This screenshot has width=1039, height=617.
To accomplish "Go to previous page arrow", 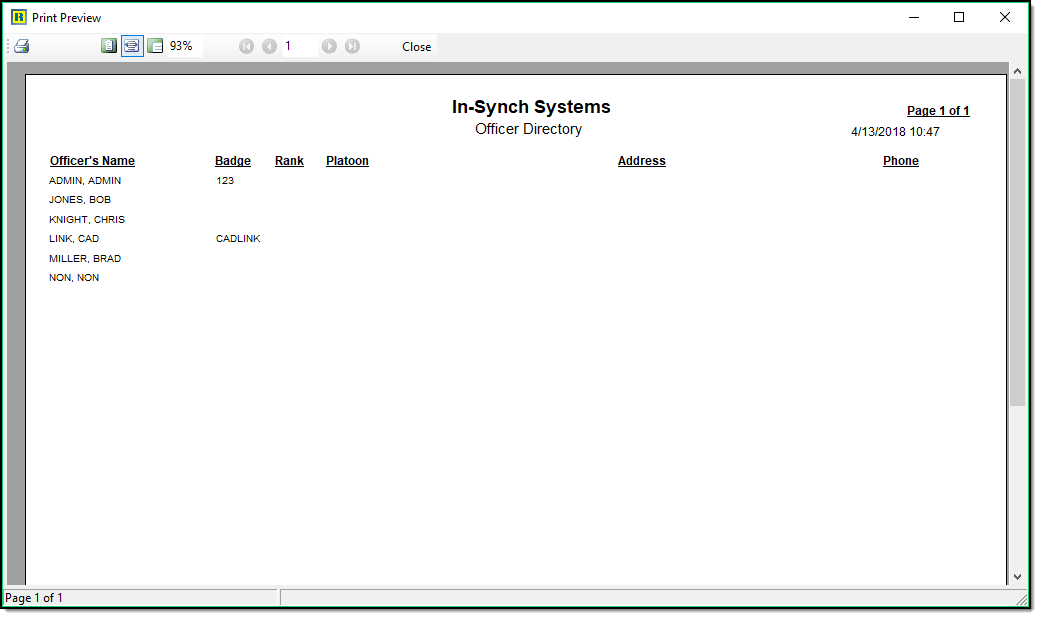I will (269, 46).
